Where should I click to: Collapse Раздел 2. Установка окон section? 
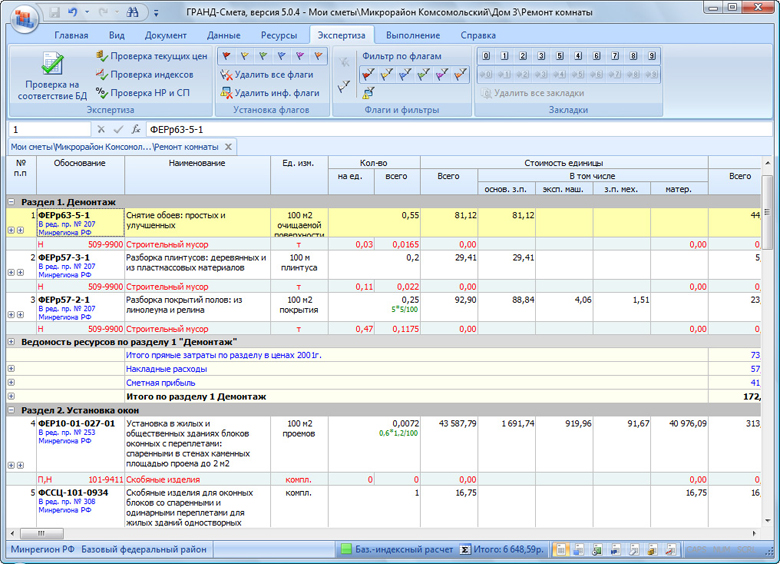[11, 410]
